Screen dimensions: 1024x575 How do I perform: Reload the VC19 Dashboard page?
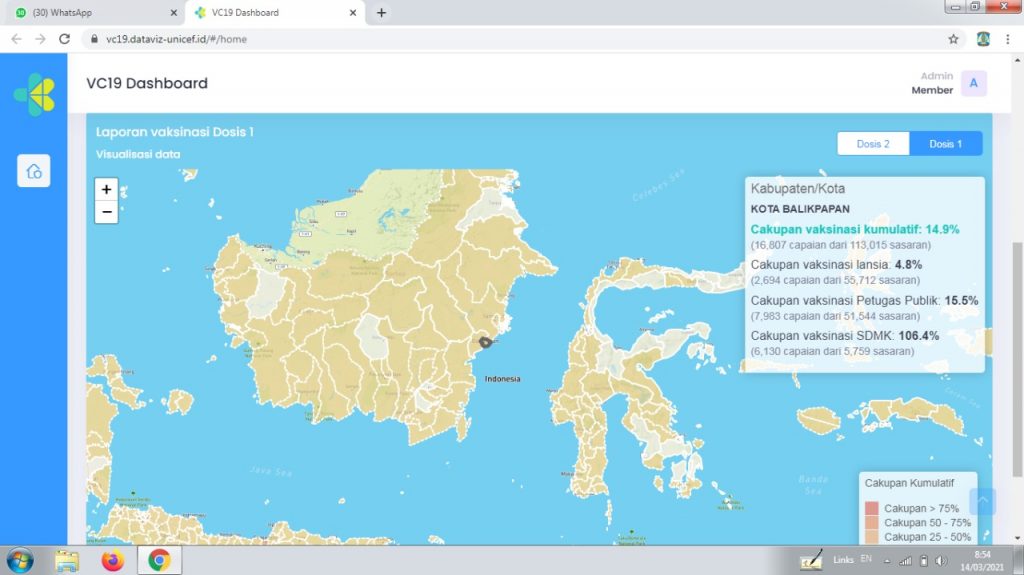tap(65, 39)
